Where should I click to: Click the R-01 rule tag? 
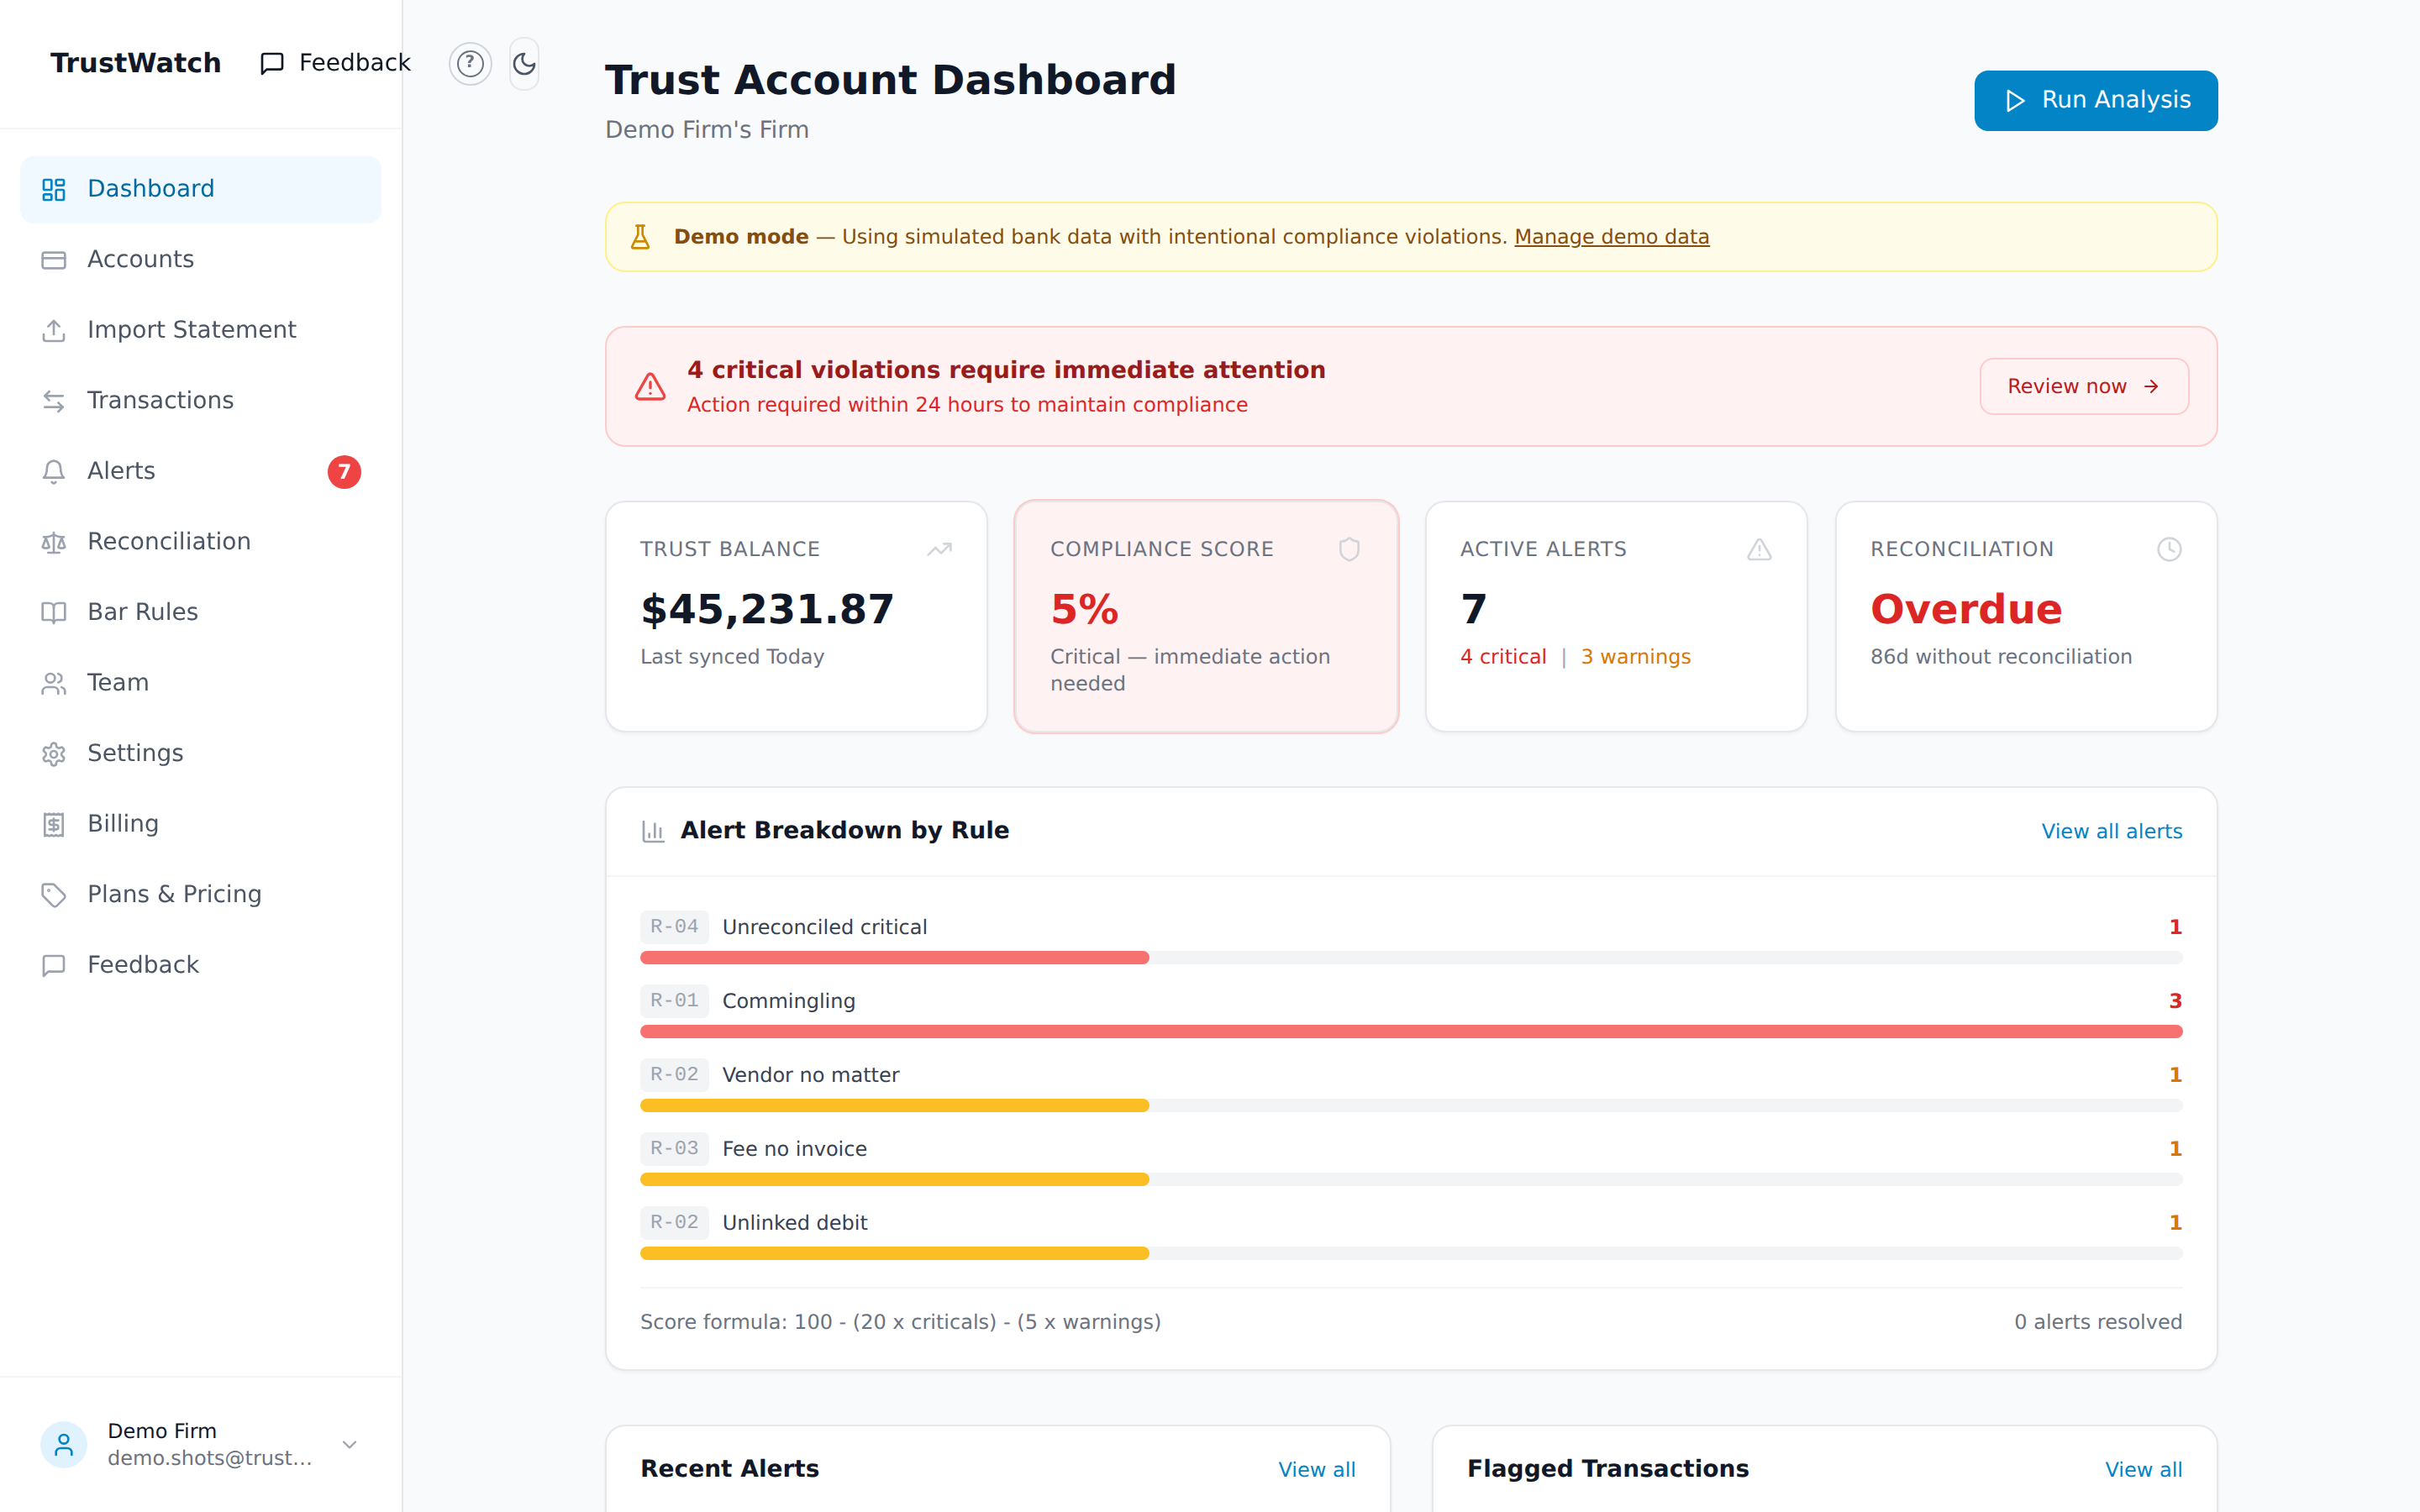pos(674,1001)
